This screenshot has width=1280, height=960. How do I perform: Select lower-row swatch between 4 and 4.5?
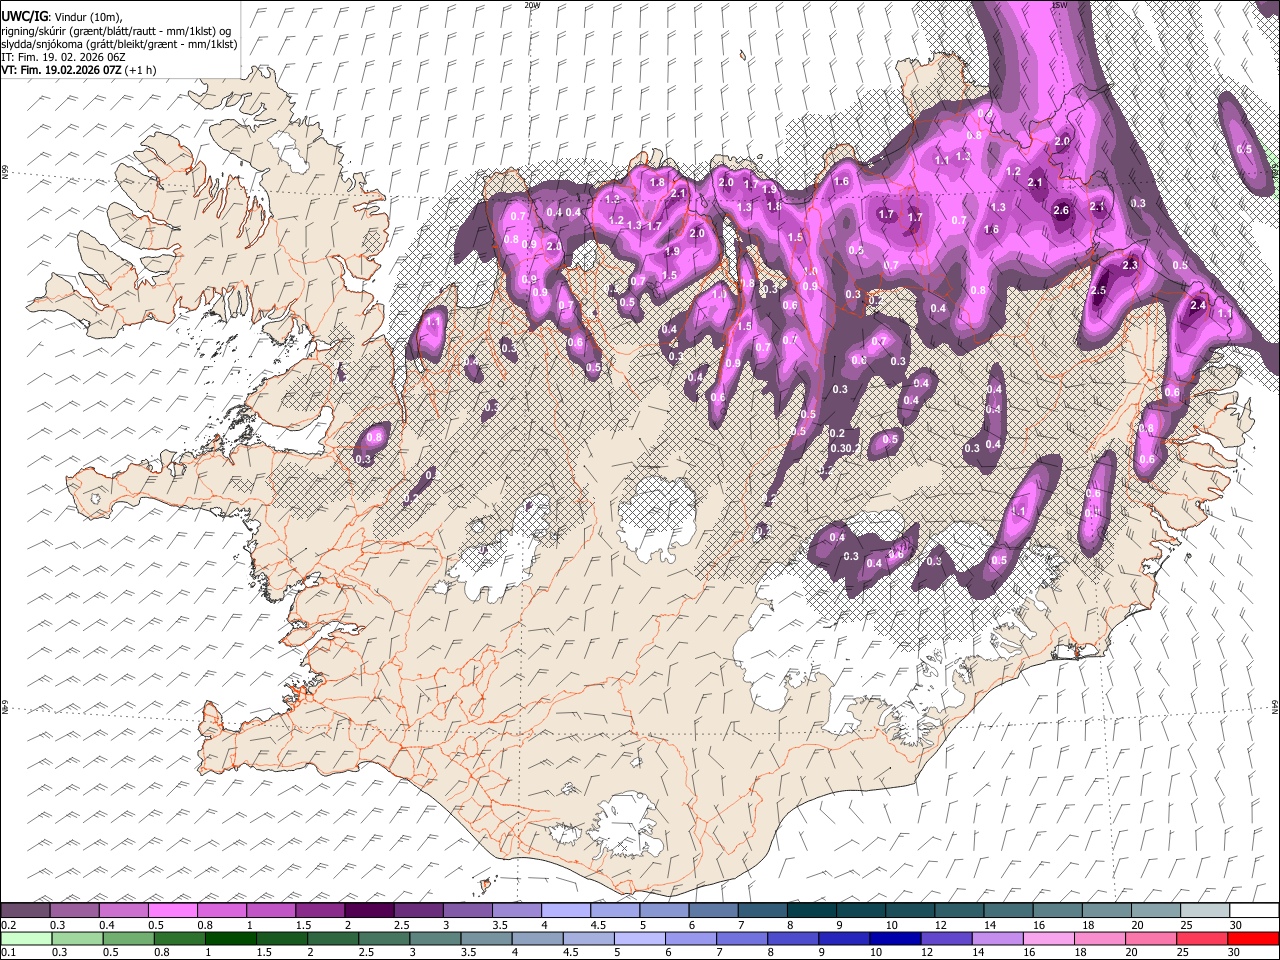pyautogui.click(x=539, y=938)
